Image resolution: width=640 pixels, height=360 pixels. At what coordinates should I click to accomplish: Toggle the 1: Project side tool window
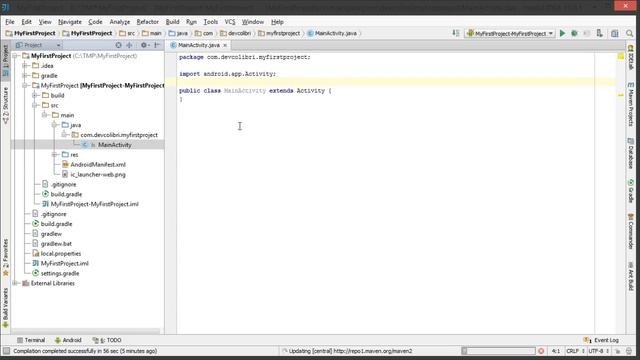click(6, 60)
